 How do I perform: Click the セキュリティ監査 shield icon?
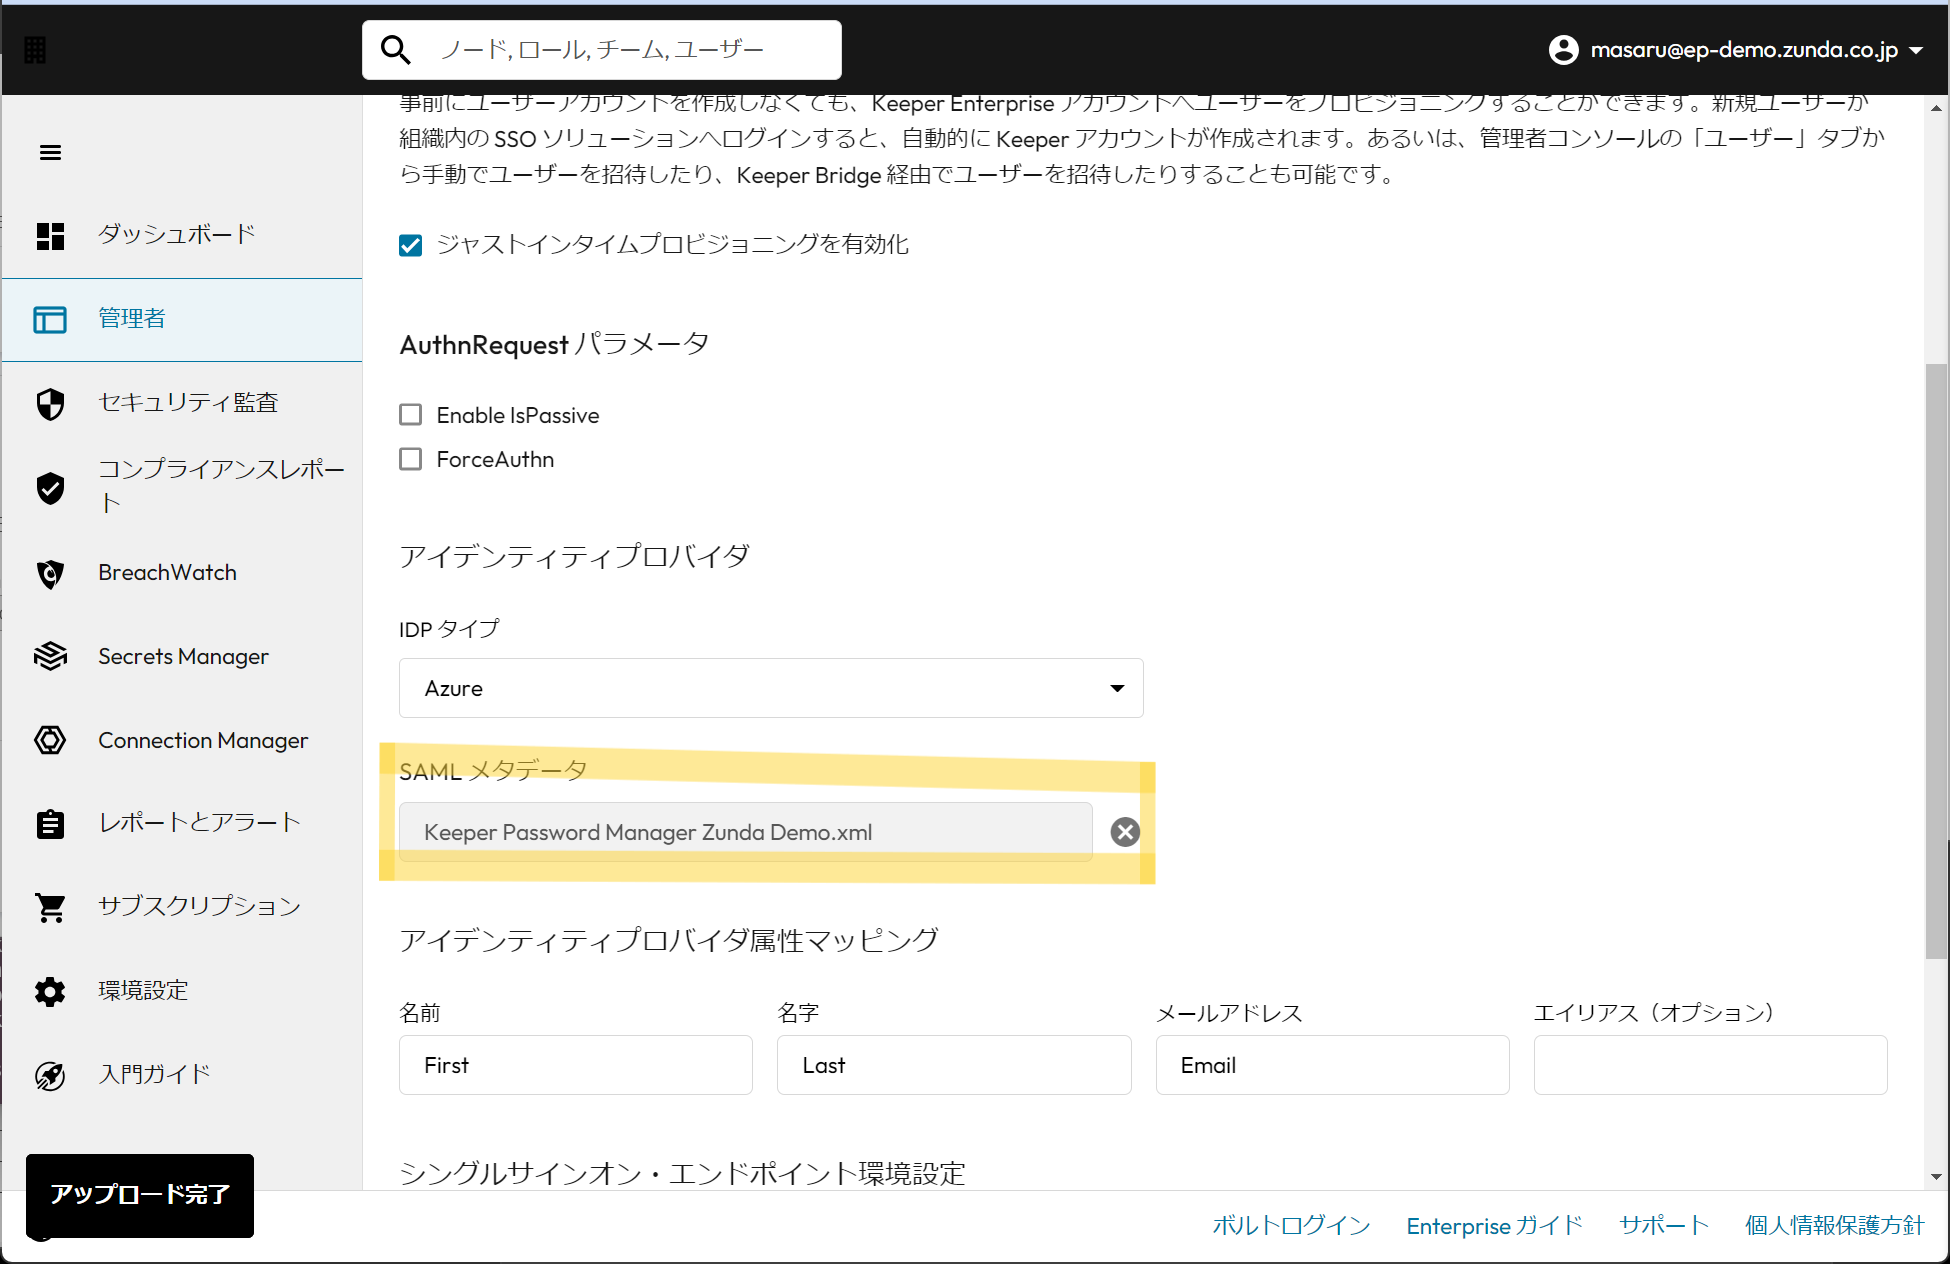50,404
